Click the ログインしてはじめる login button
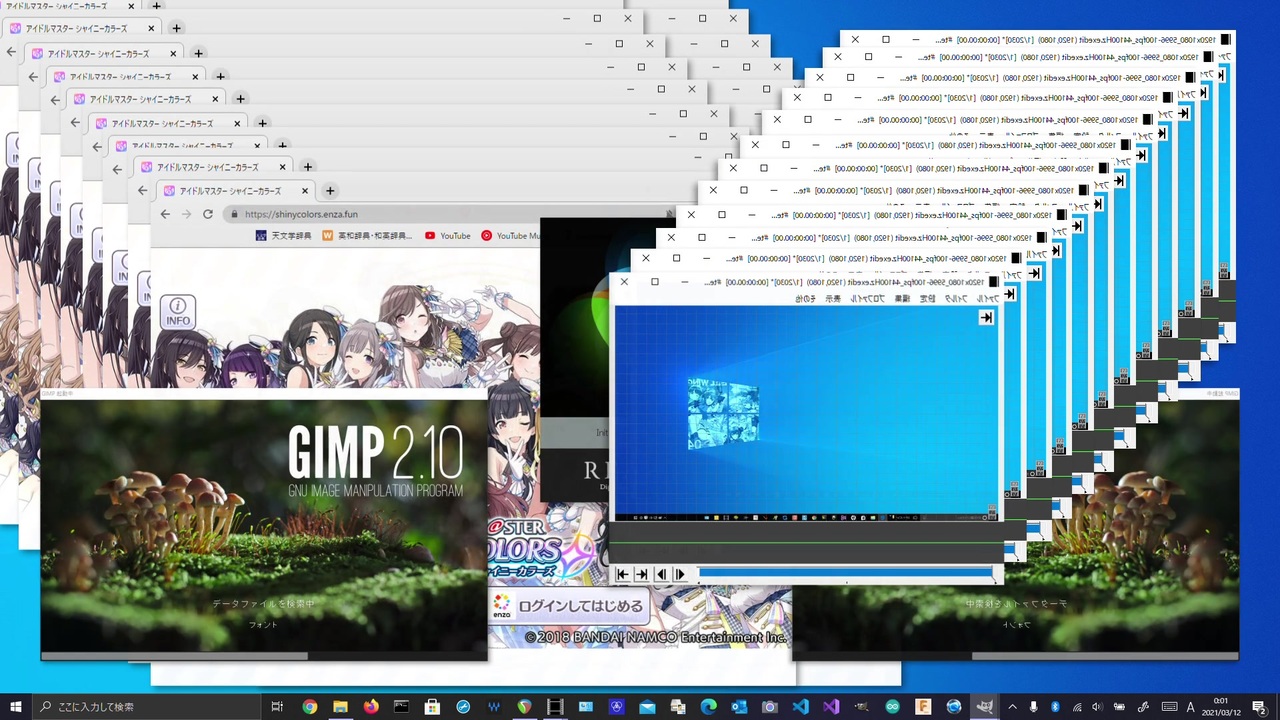1280x720 pixels. pos(568,605)
